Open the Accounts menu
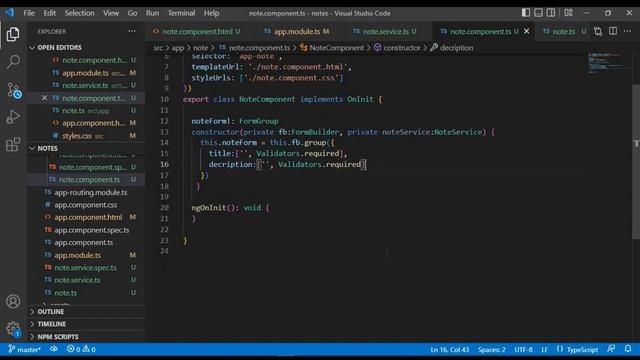 click(x=13, y=301)
